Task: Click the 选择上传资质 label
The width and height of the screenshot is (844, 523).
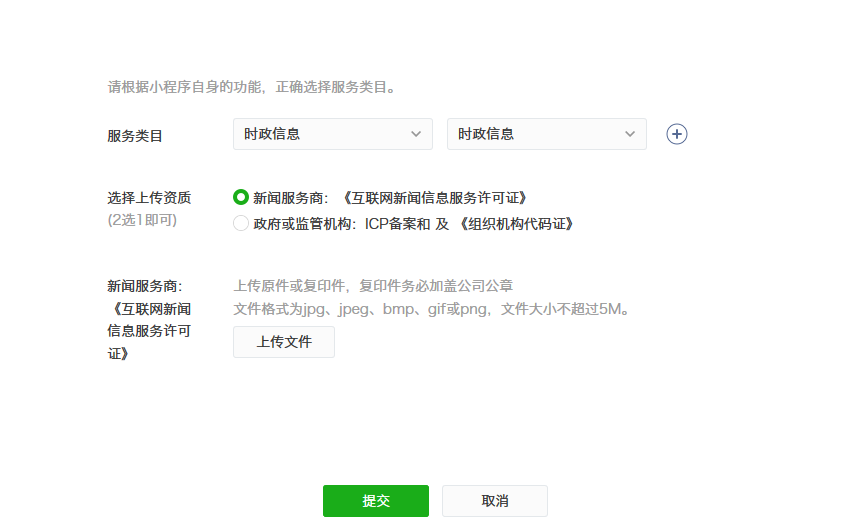Action: 149,198
